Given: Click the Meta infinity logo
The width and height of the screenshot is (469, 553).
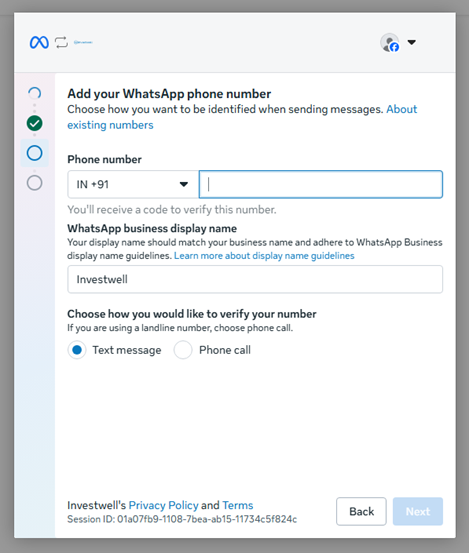Looking at the screenshot, I should tap(39, 42).
